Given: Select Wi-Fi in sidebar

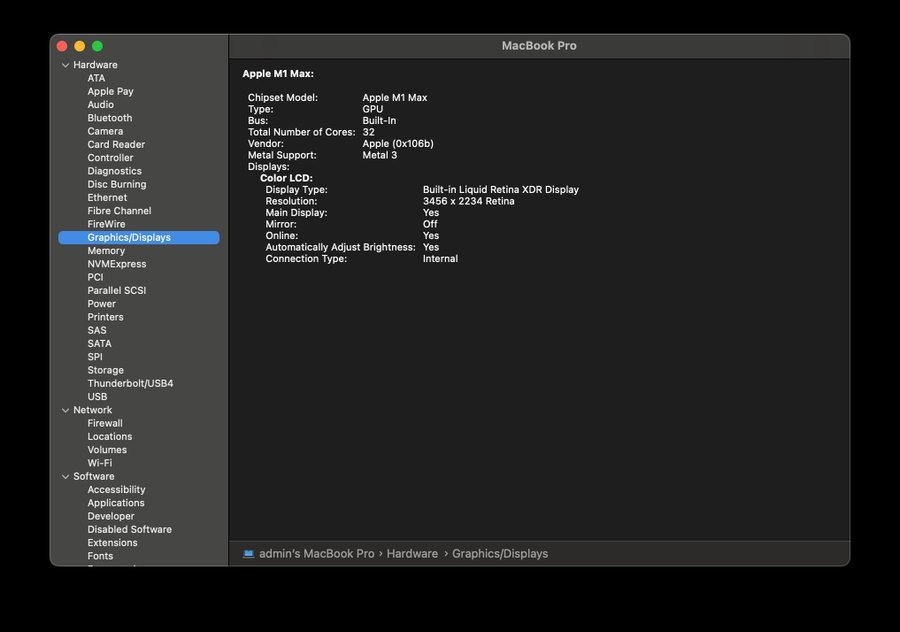Looking at the screenshot, I should pos(100,463).
